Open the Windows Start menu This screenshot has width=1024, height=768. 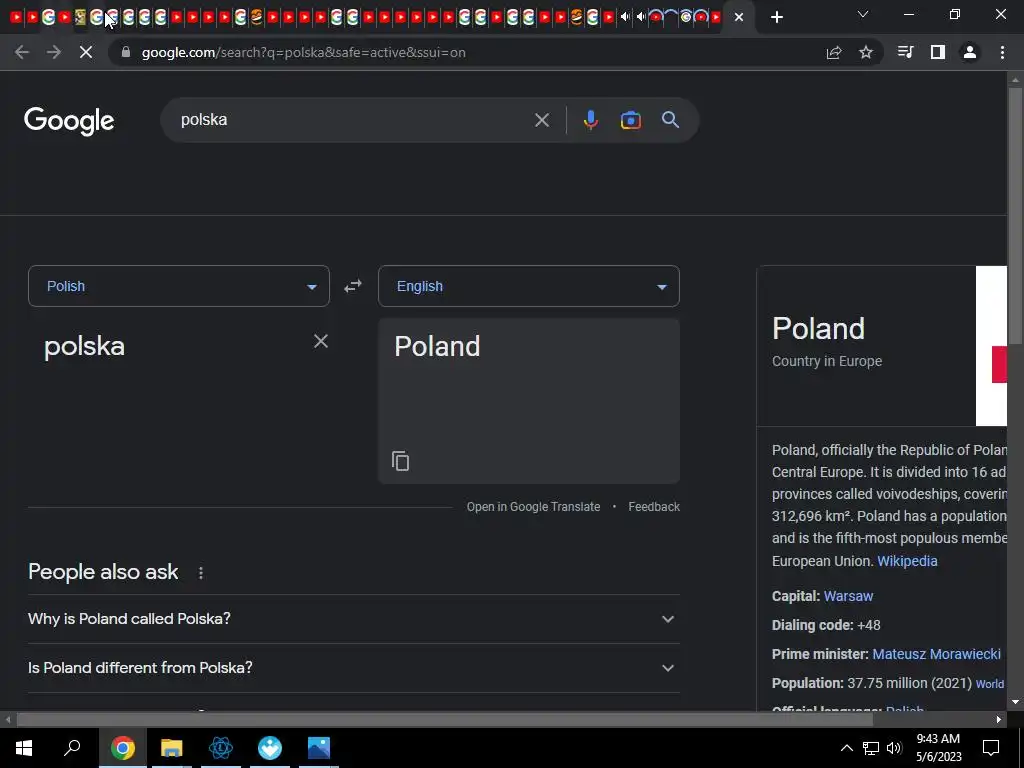point(24,748)
